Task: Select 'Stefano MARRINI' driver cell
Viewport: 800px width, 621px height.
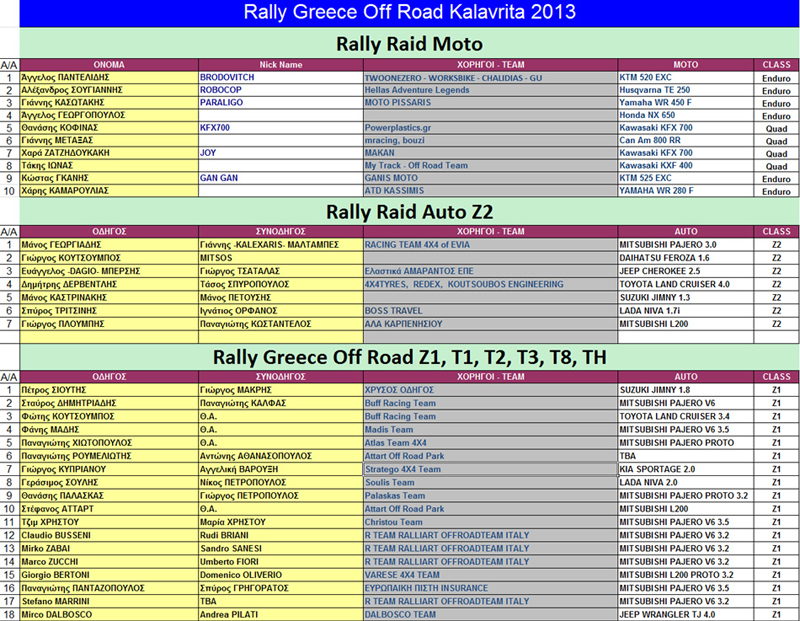Action: [x=109, y=602]
